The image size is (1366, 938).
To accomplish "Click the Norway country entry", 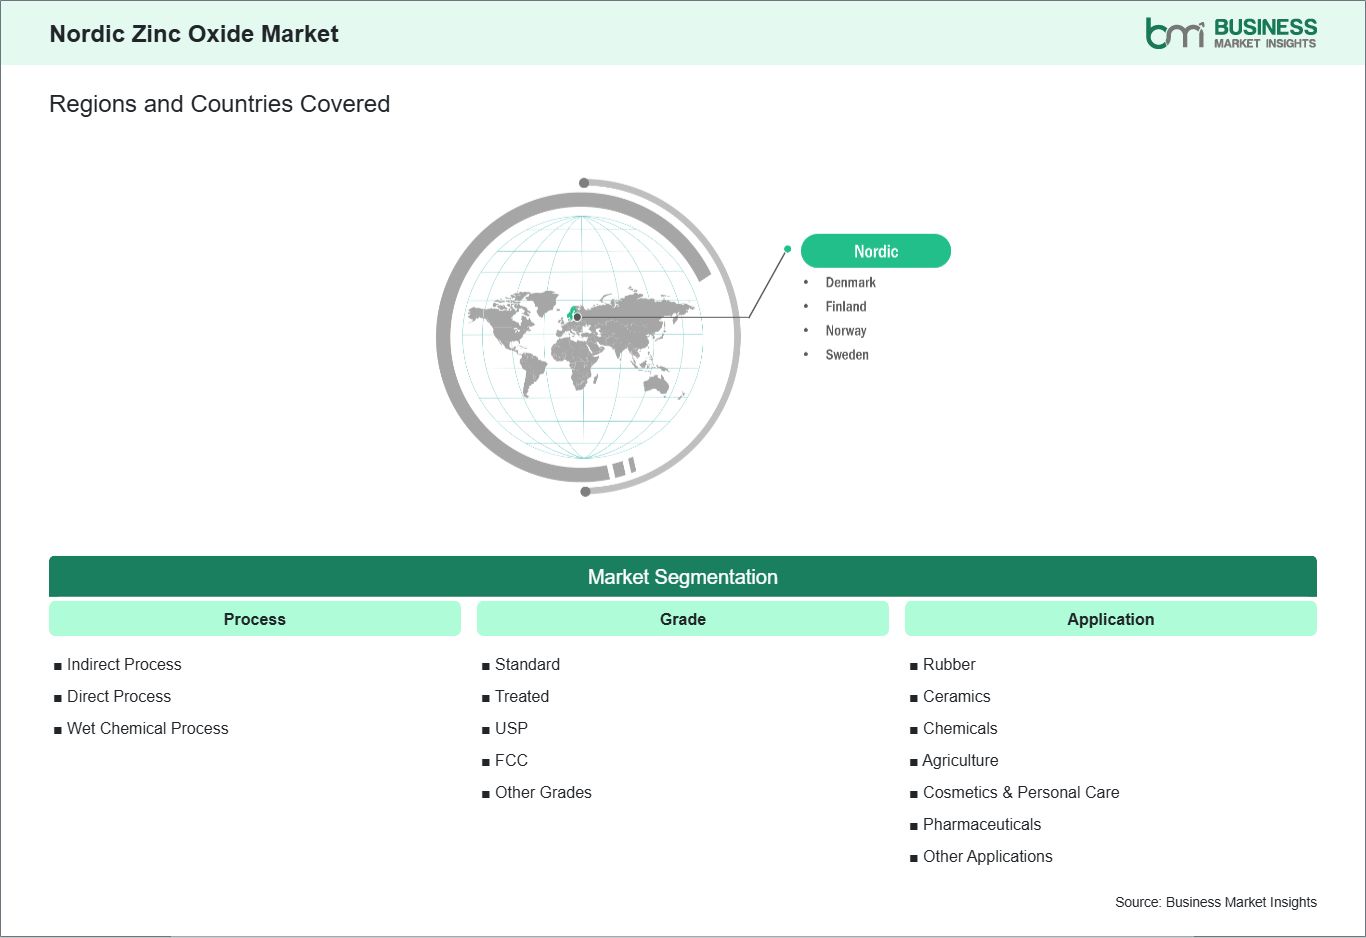I will 846,331.
